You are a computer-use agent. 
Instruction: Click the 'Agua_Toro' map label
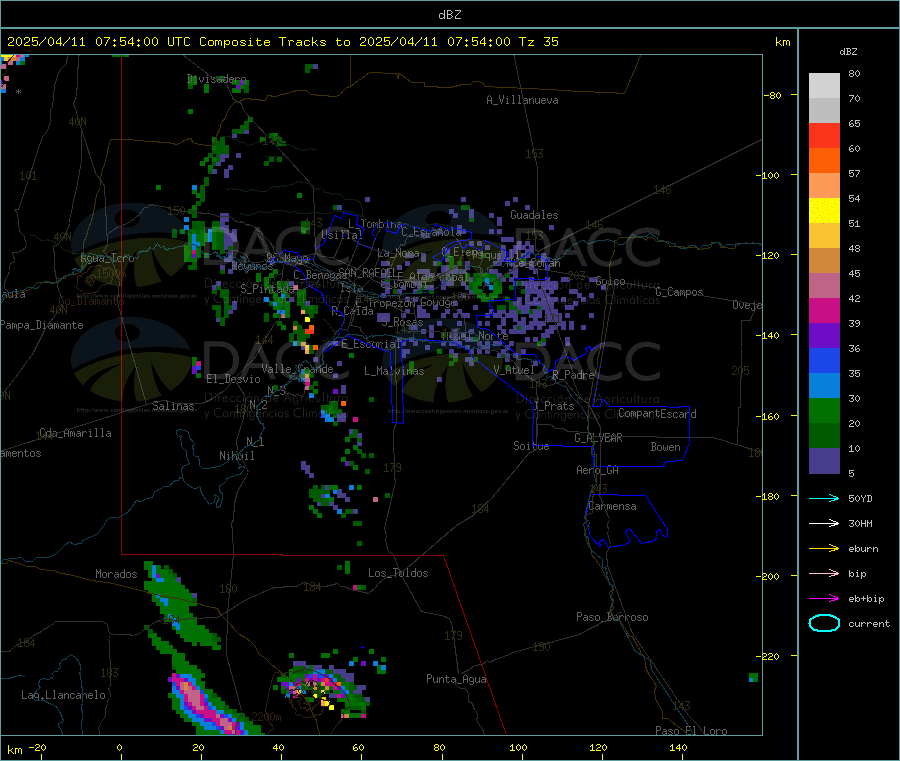pyautogui.click(x=107, y=258)
